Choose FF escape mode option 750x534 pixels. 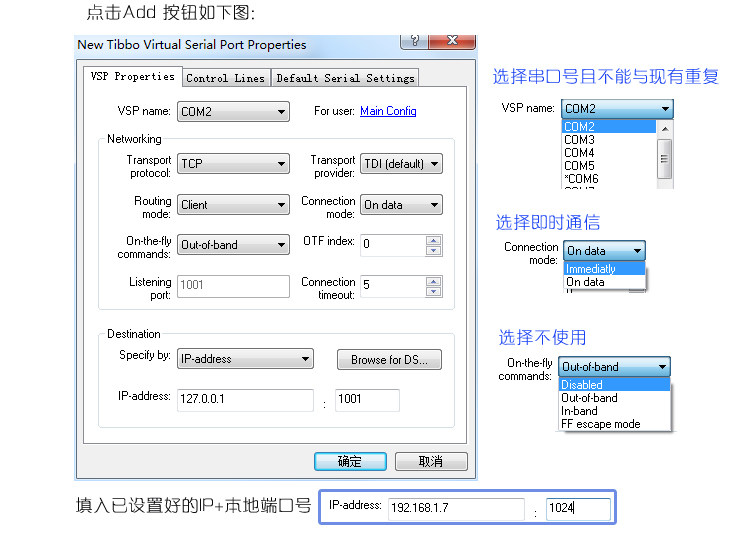tap(615, 423)
